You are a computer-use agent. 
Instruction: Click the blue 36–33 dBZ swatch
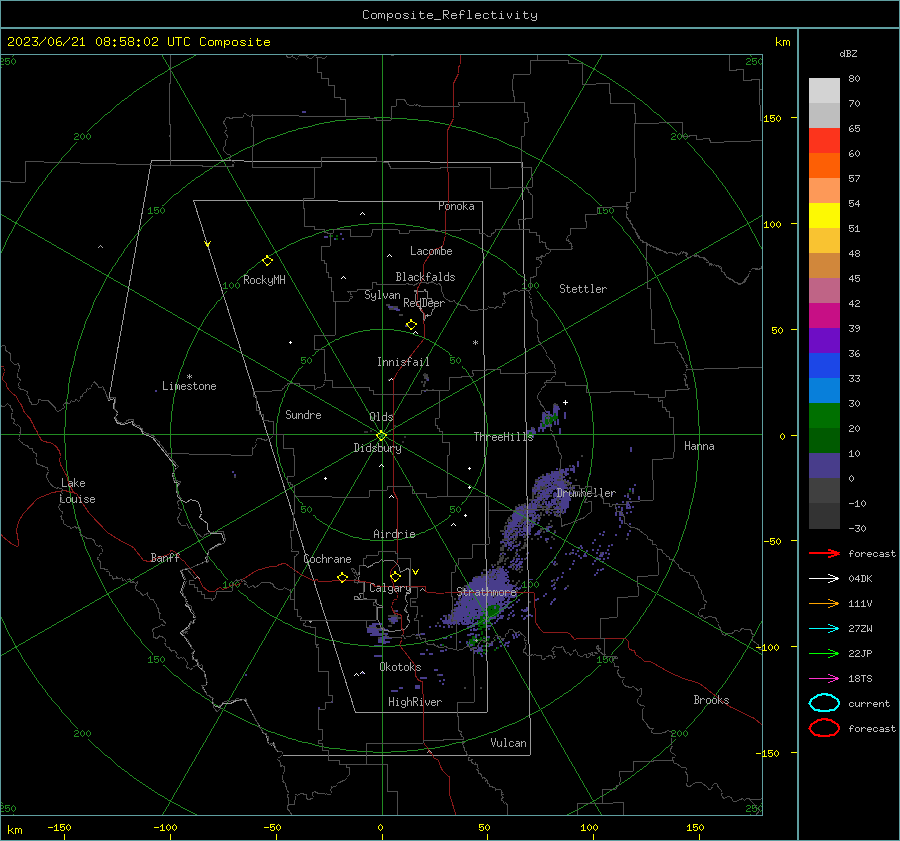824,365
